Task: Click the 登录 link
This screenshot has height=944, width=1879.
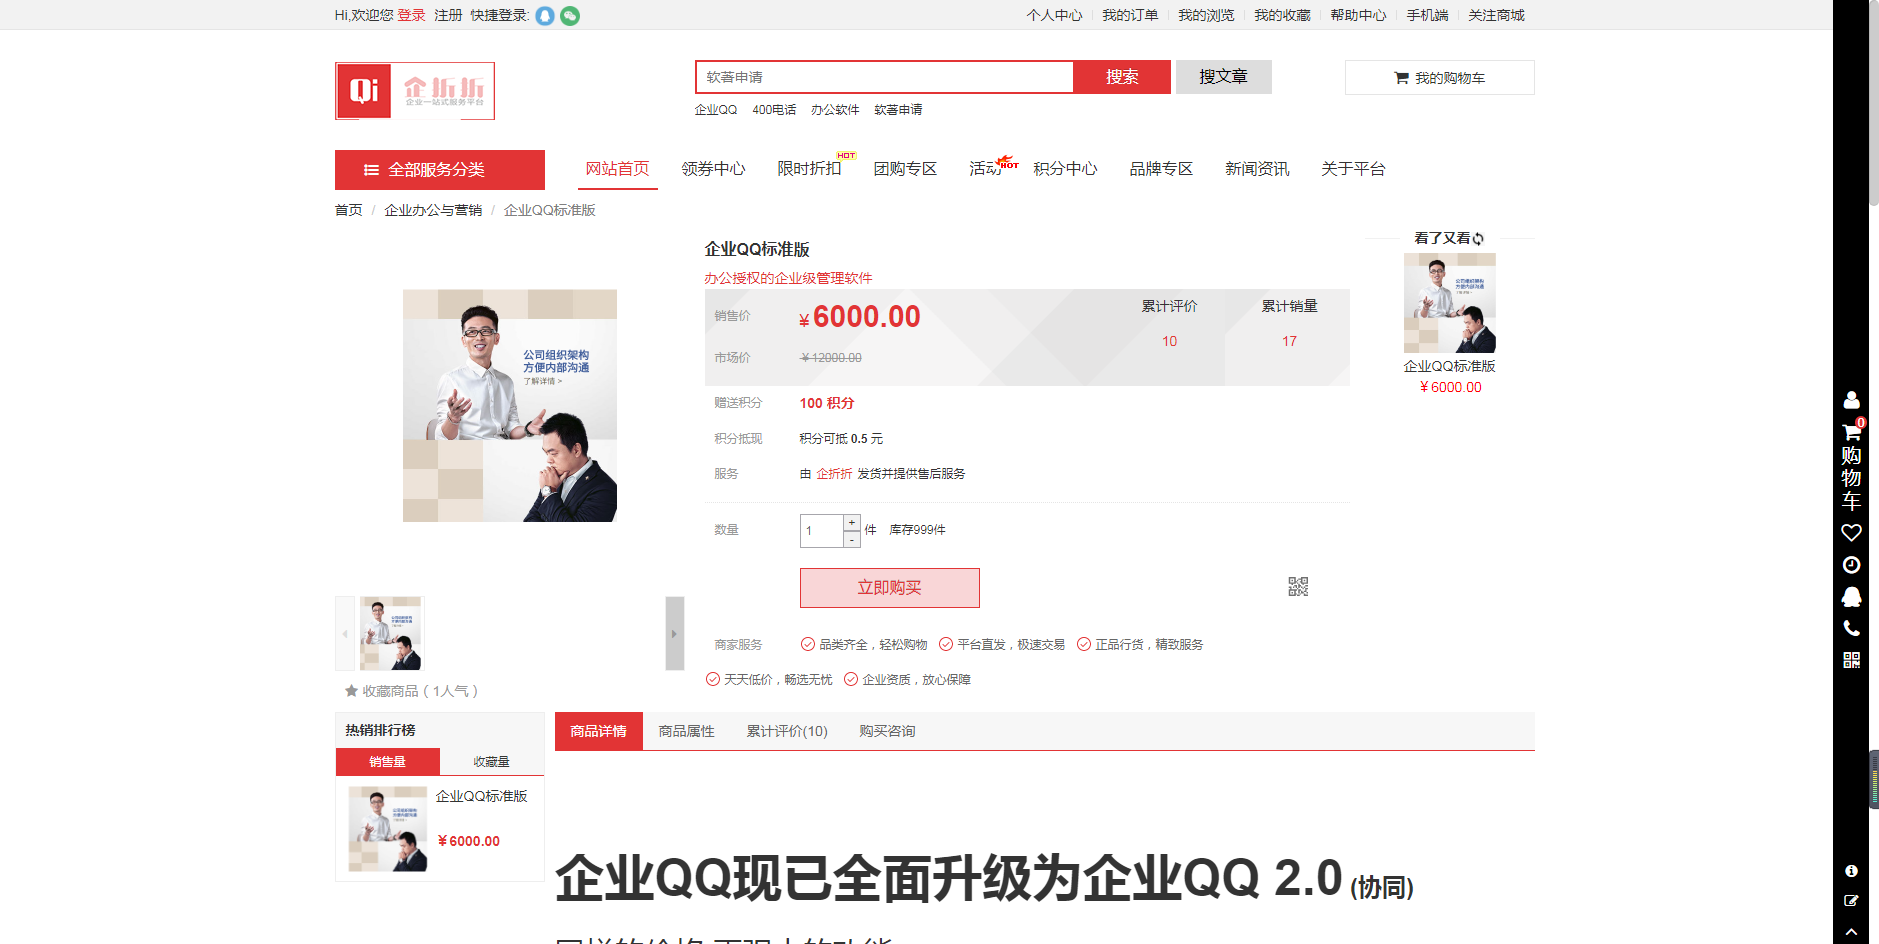Action: point(411,15)
